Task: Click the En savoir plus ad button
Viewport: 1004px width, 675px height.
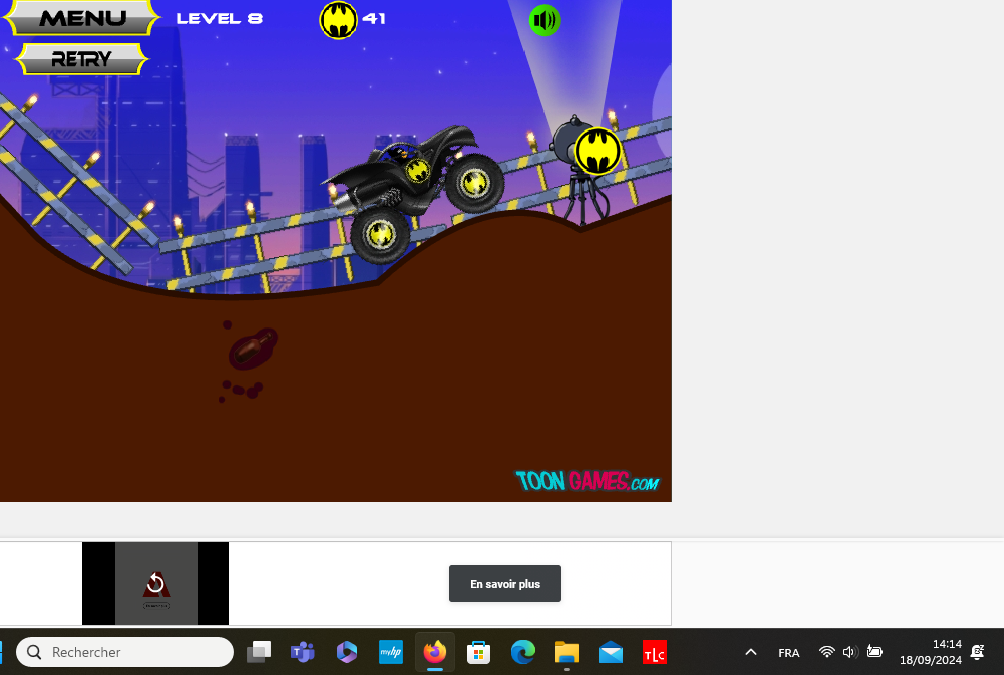Action: 505,583
